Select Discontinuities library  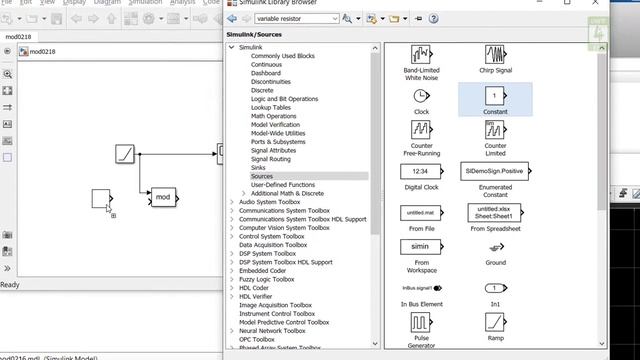point(271,82)
